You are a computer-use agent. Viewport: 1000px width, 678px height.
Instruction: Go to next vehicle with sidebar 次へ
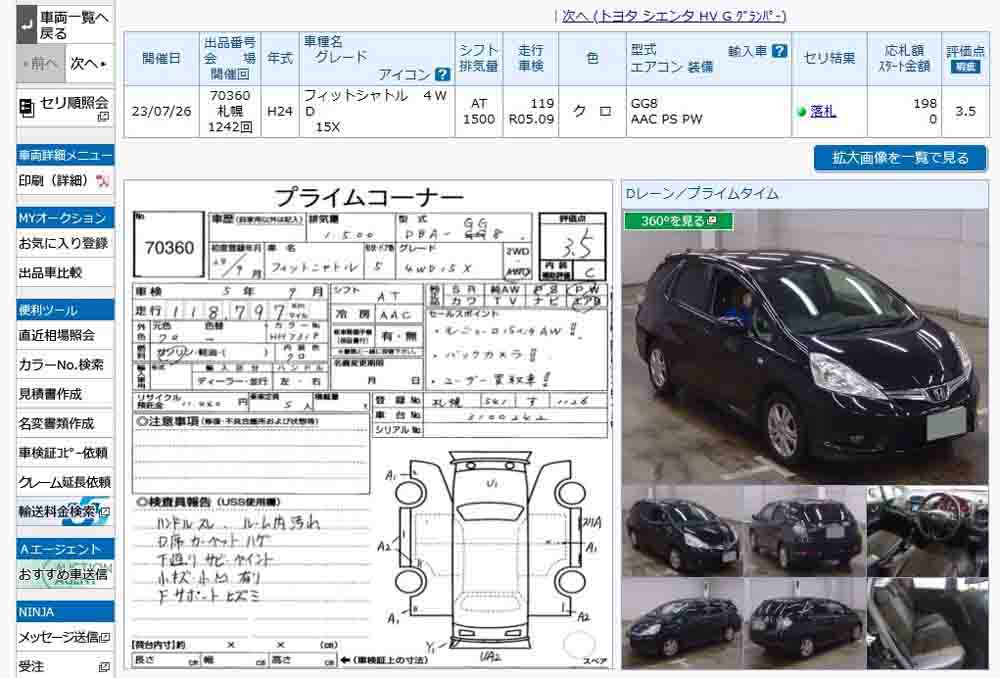click(x=89, y=64)
